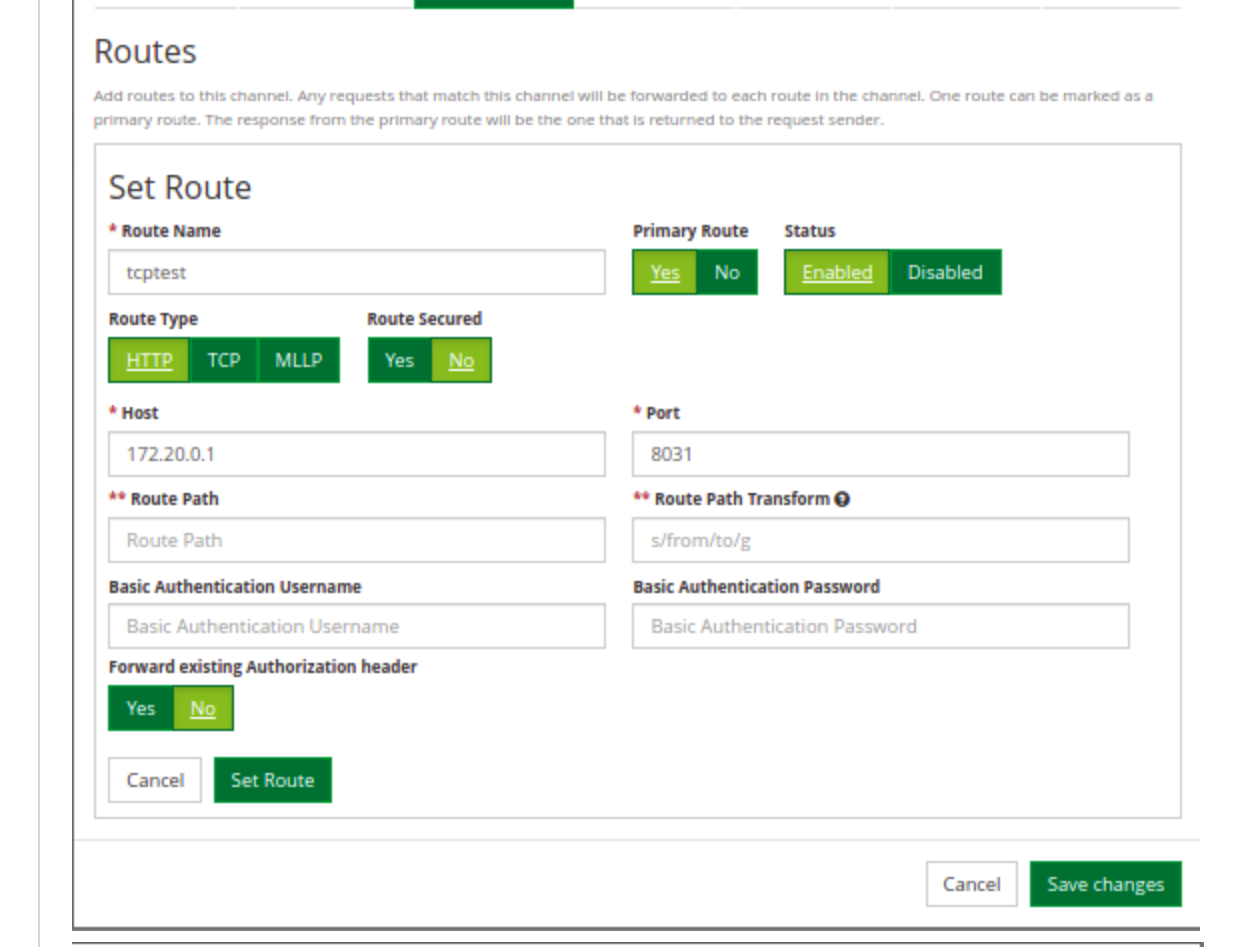Open the Route Path Transform help icon
This screenshot has height=947, width=1238.
pyautogui.click(x=842, y=499)
